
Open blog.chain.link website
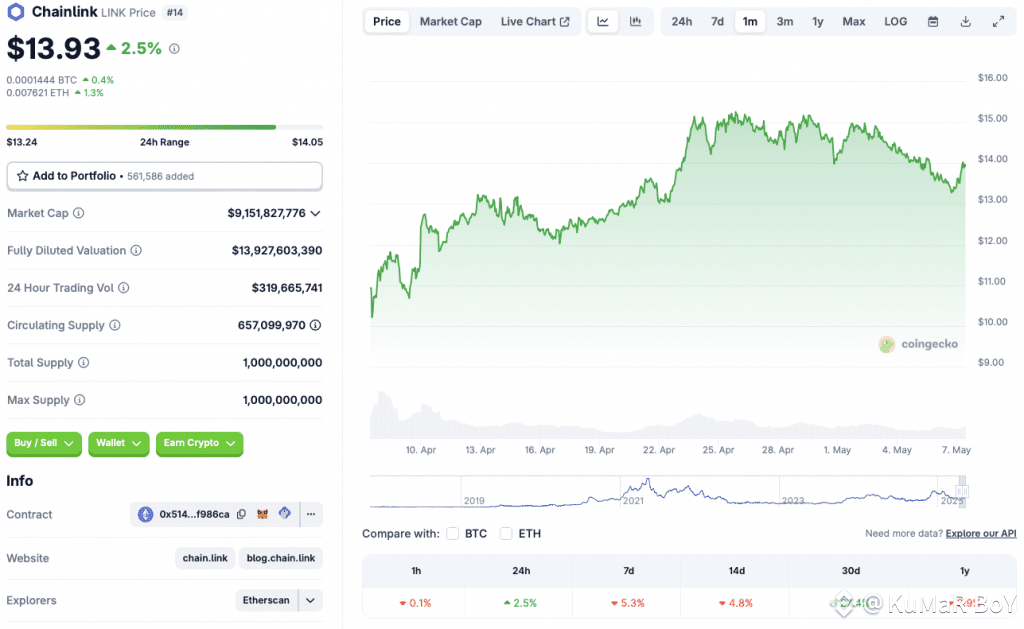[281, 558]
